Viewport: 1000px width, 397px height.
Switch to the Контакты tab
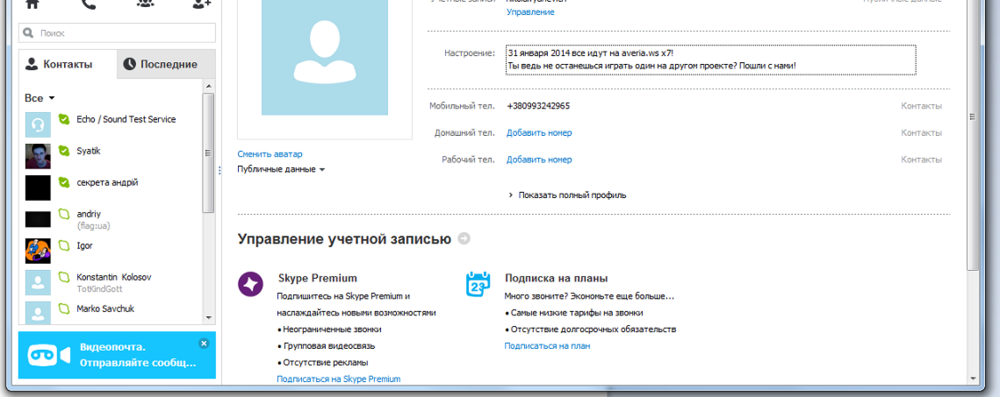pos(68,64)
